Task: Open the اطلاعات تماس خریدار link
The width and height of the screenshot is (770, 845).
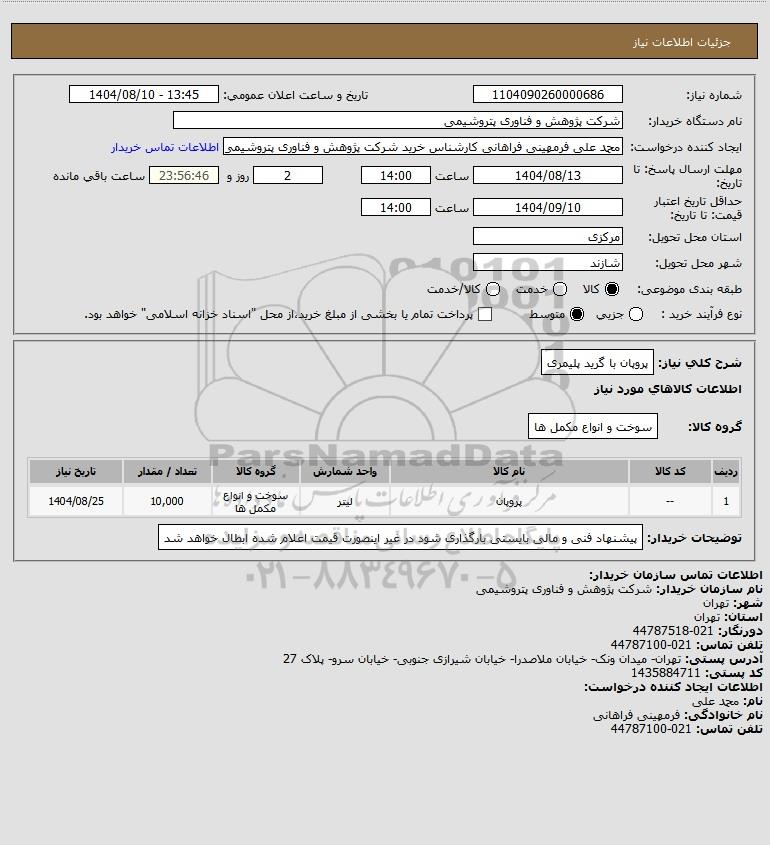Action: click(165, 147)
